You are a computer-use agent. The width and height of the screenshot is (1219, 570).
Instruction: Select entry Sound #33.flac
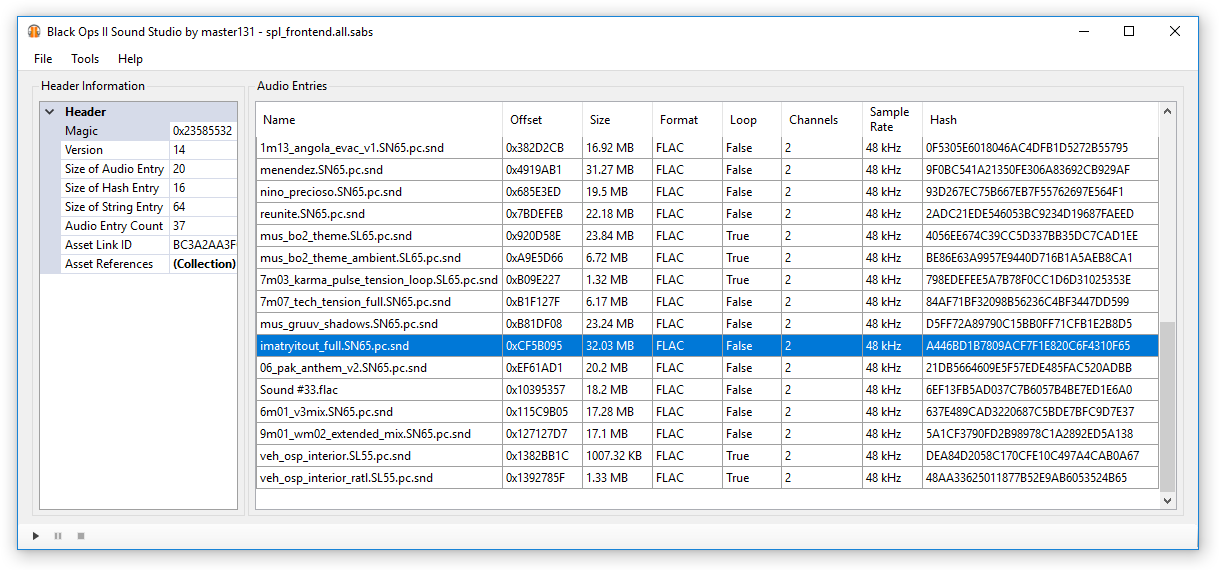(x=707, y=390)
